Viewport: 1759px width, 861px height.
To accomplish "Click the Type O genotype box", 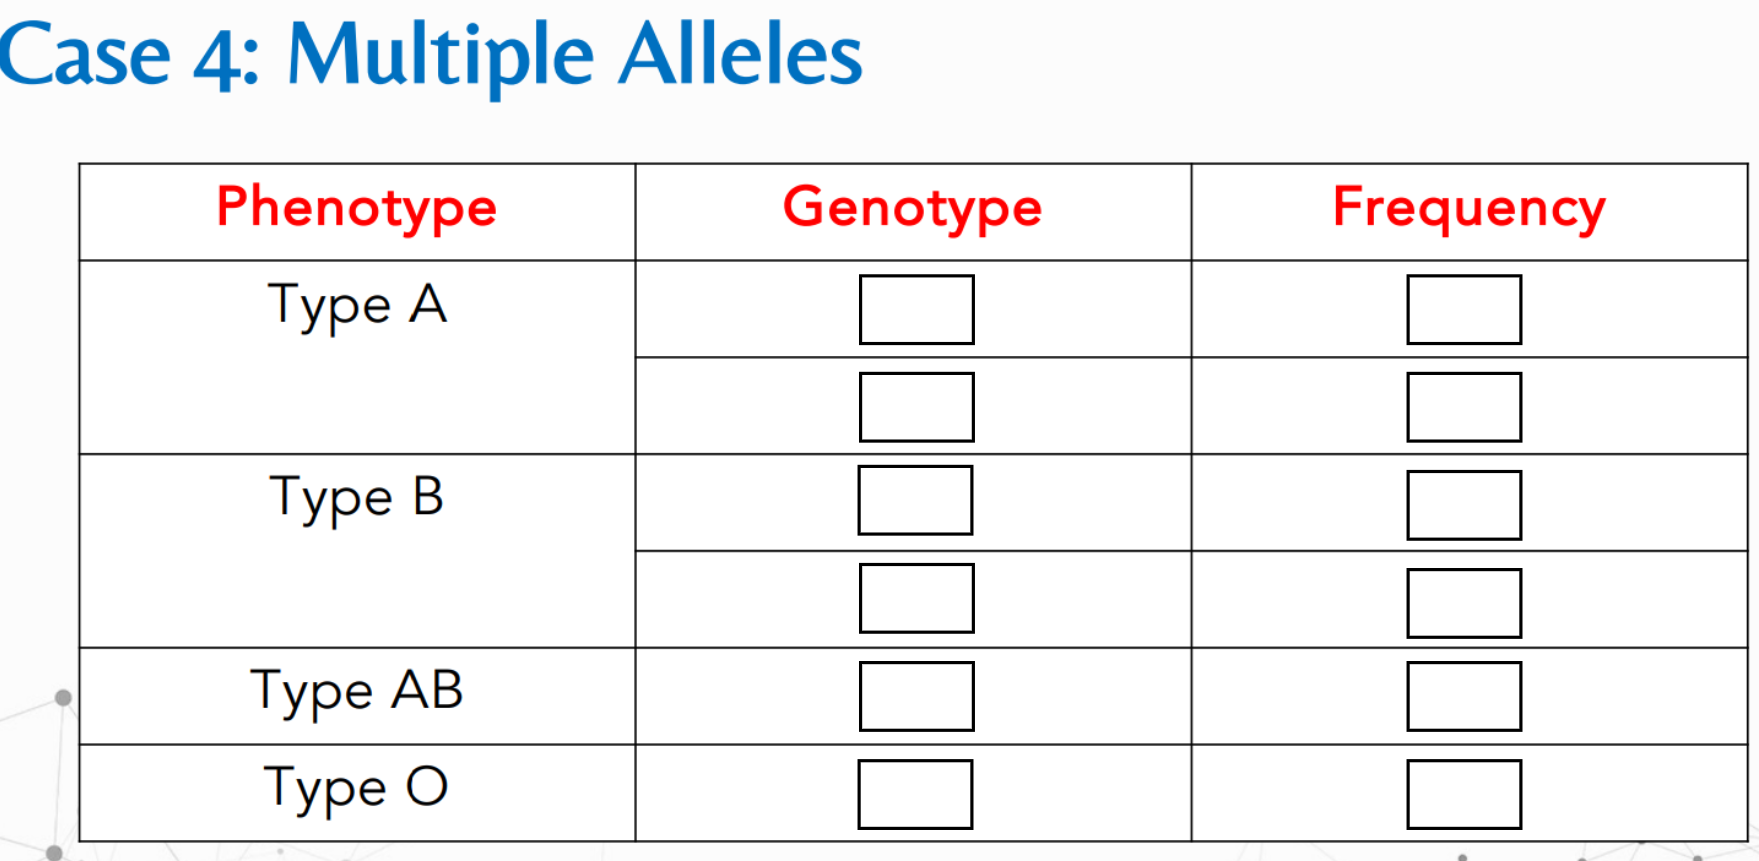I will (915, 794).
